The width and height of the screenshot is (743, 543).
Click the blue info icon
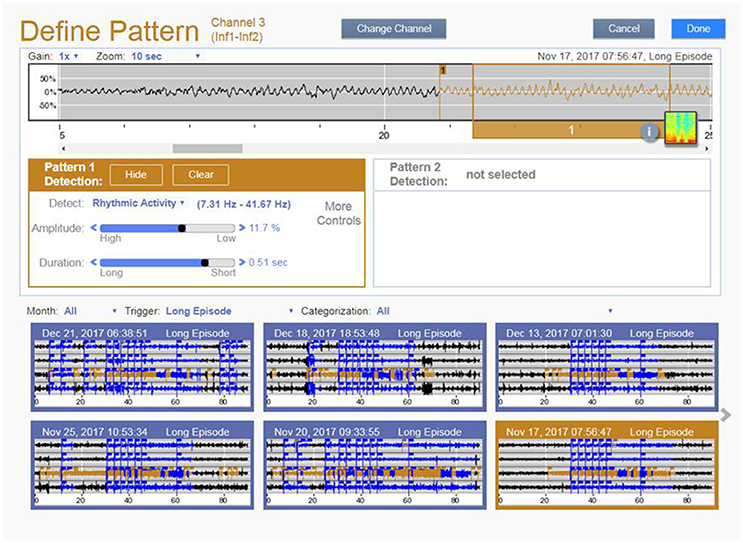pyautogui.click(x=649, y=132)
